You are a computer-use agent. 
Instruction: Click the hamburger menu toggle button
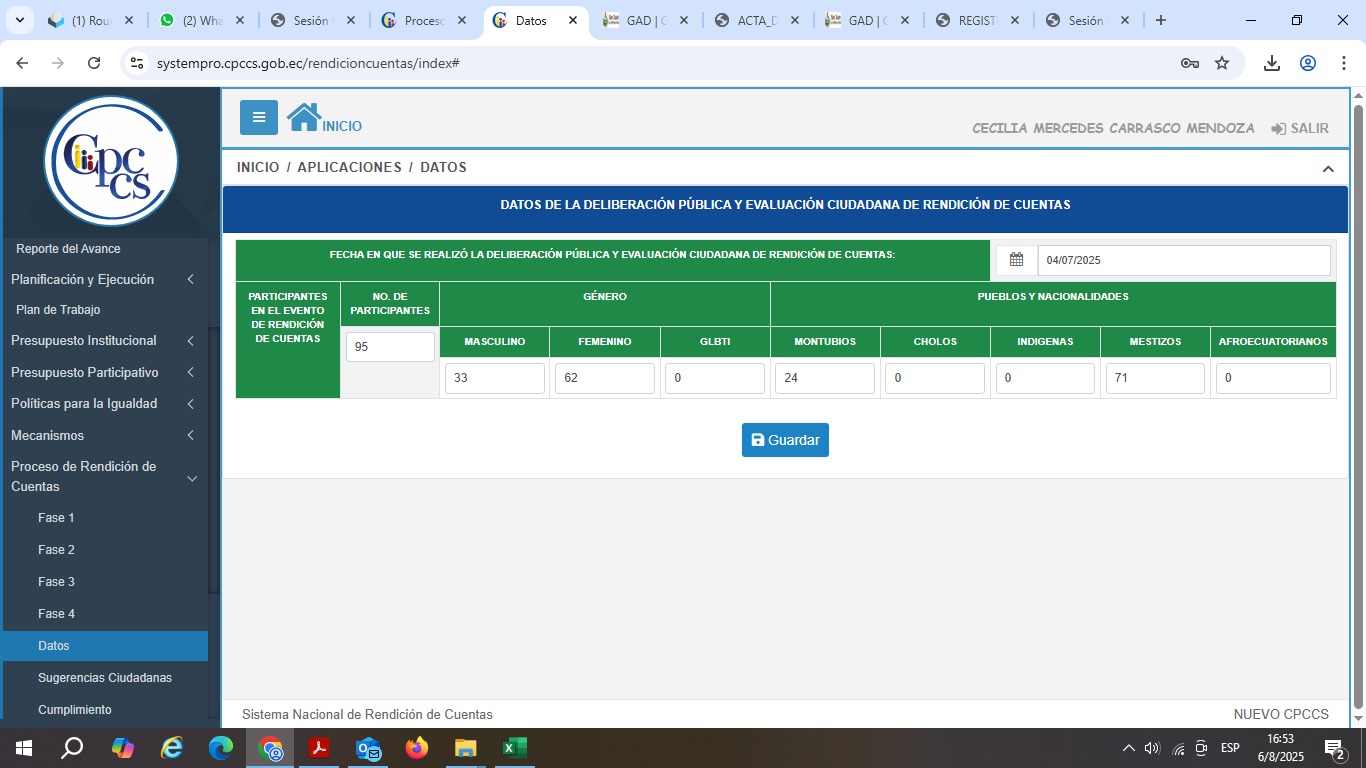coord(258,117)
